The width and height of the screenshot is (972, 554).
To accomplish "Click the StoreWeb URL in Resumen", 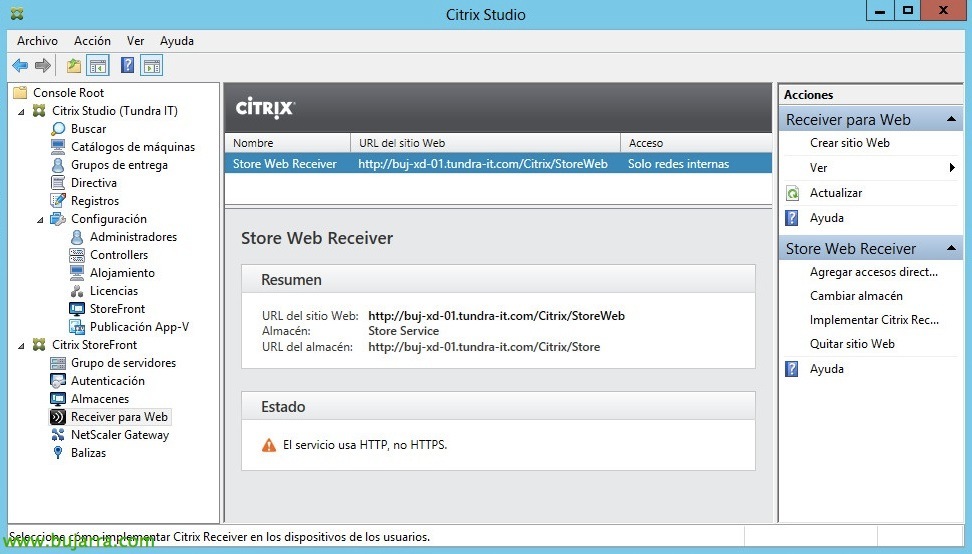I will click(x=497, y=315).
